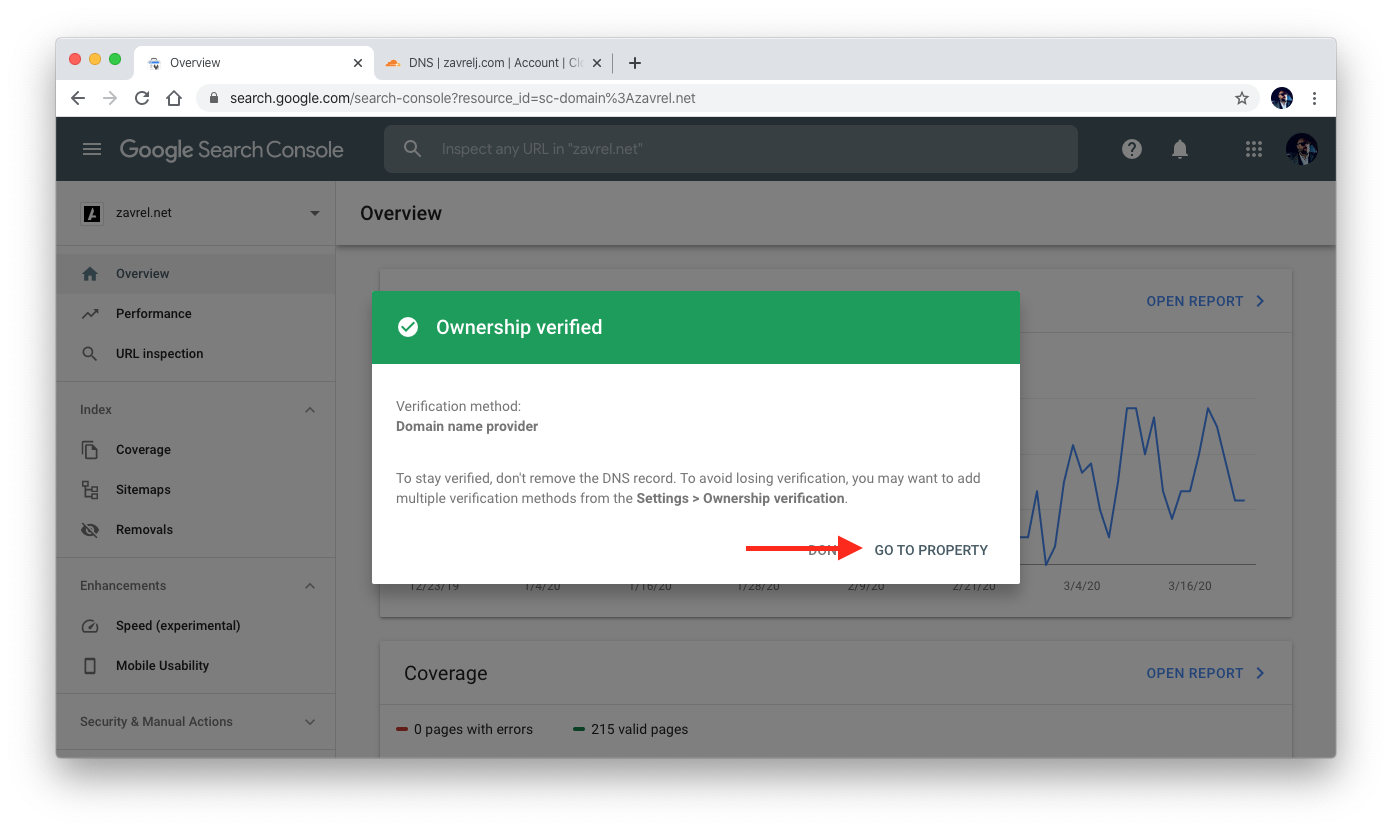Open the Chrome three-dot menu

tap(1314, 98)
